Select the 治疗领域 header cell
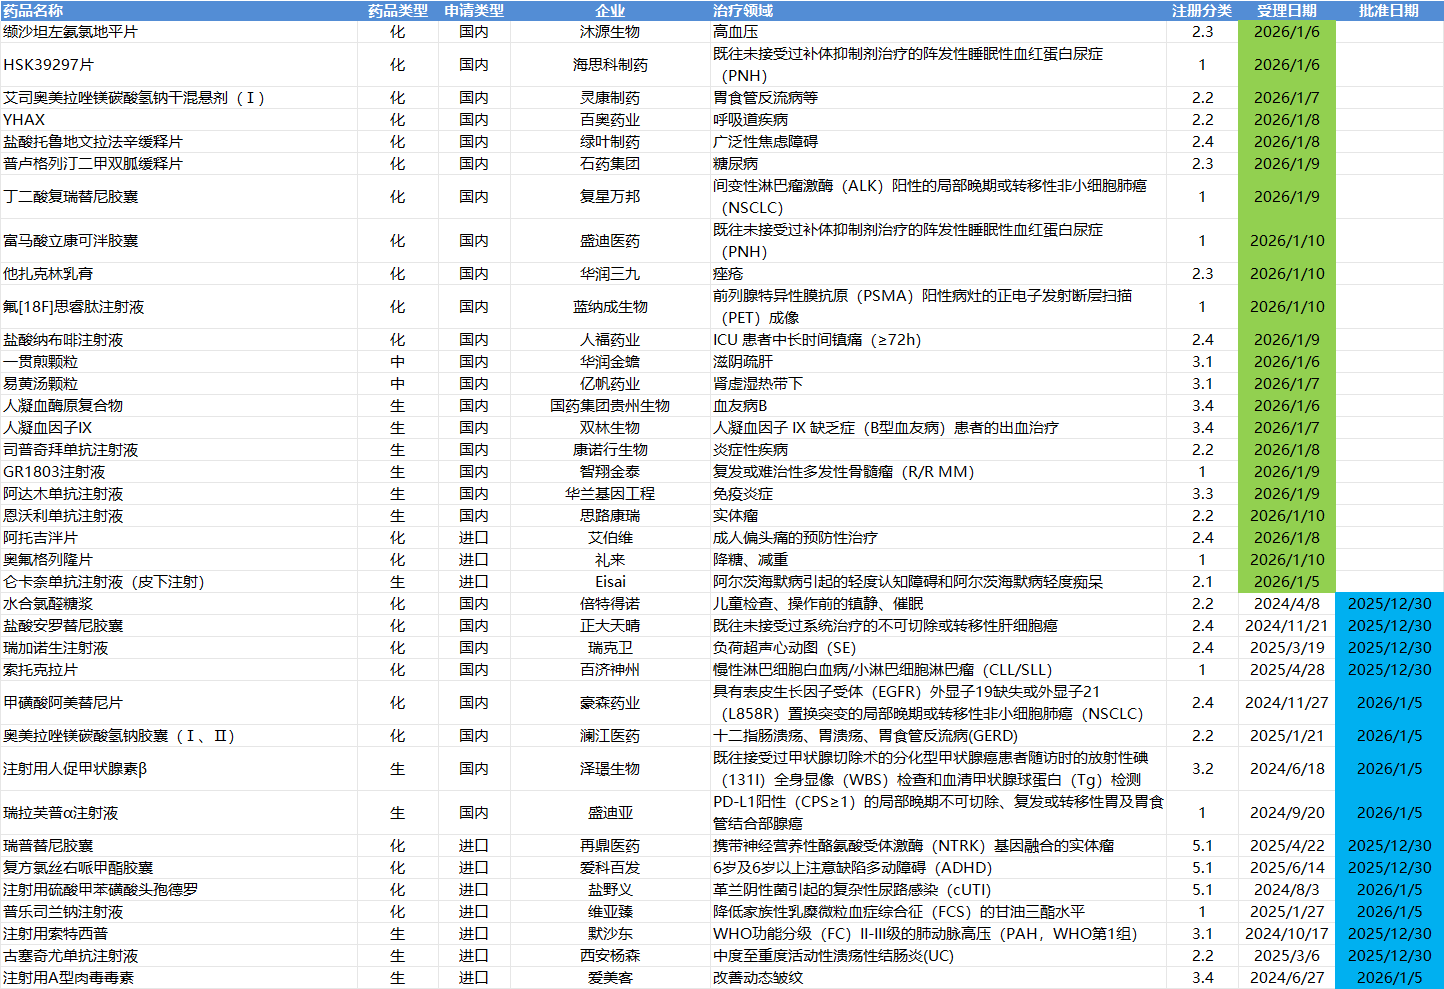 [x=742, y=10]
